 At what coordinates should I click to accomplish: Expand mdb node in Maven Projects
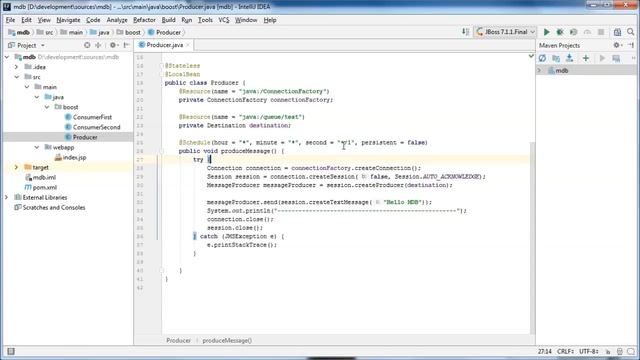point(540,71)
